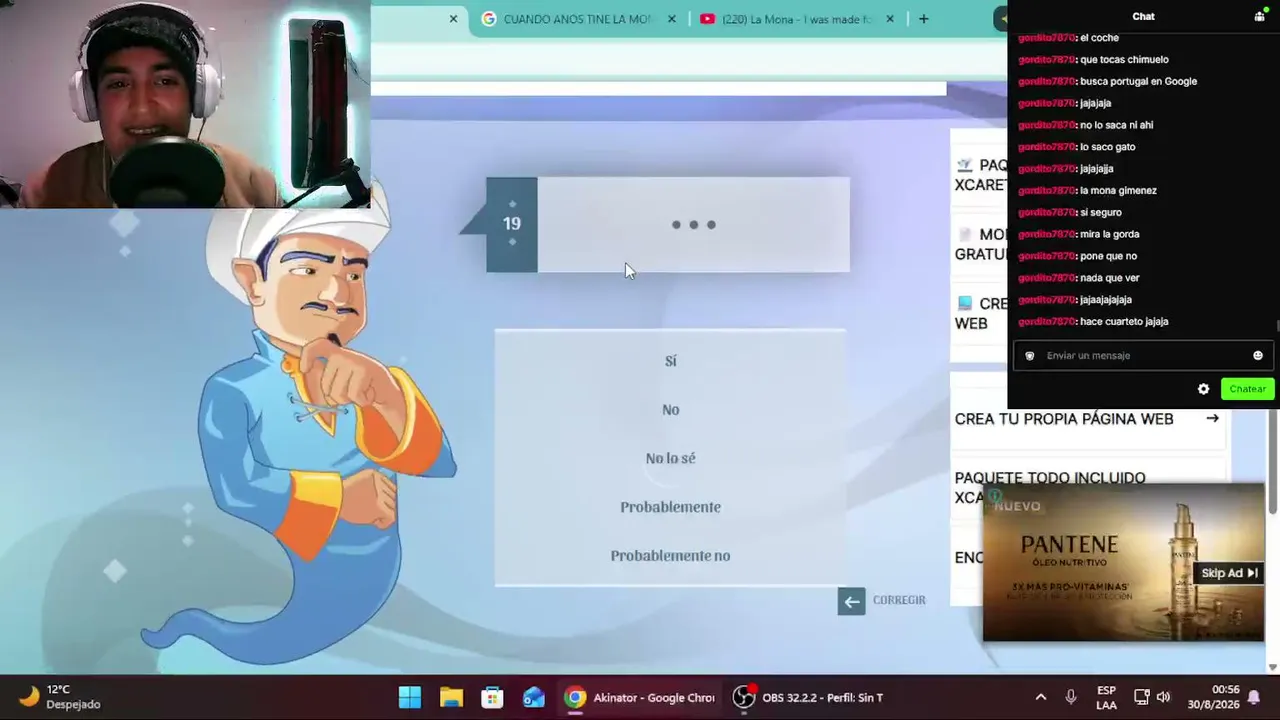
Task: Open chat settings gear
Action: 1203,389
